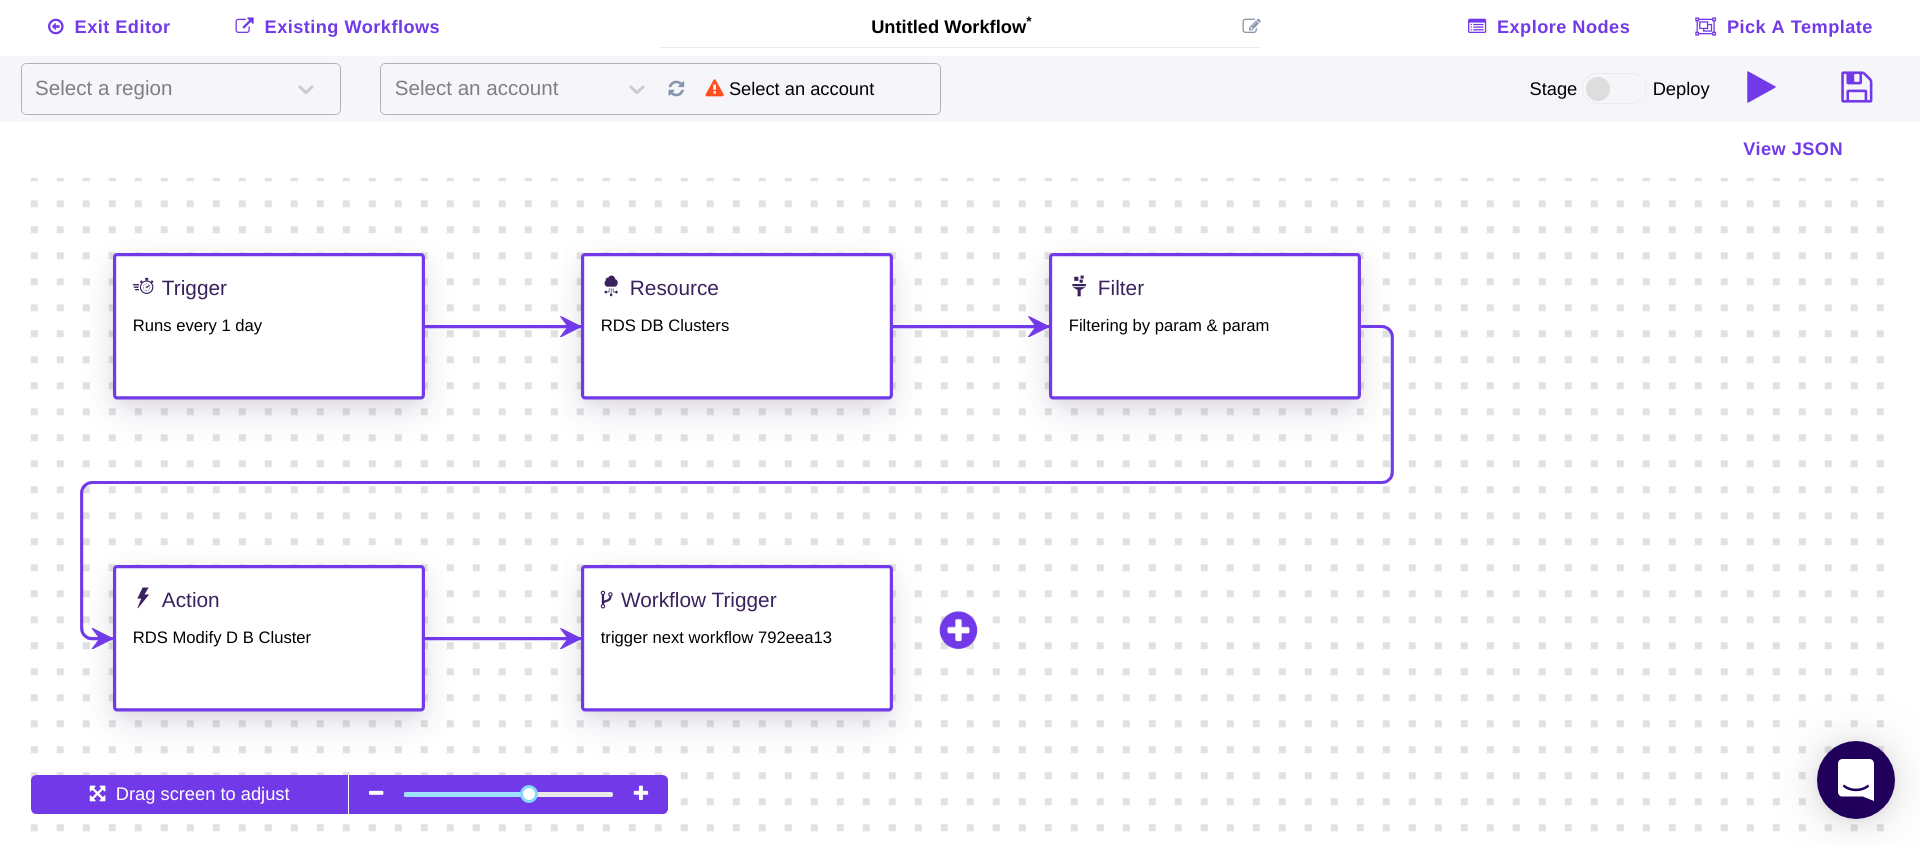The width and height of the screenshot is (1920, 845).
Task: Click 'trigger next workflow 792eea13' text
Action: coord(716,638)
